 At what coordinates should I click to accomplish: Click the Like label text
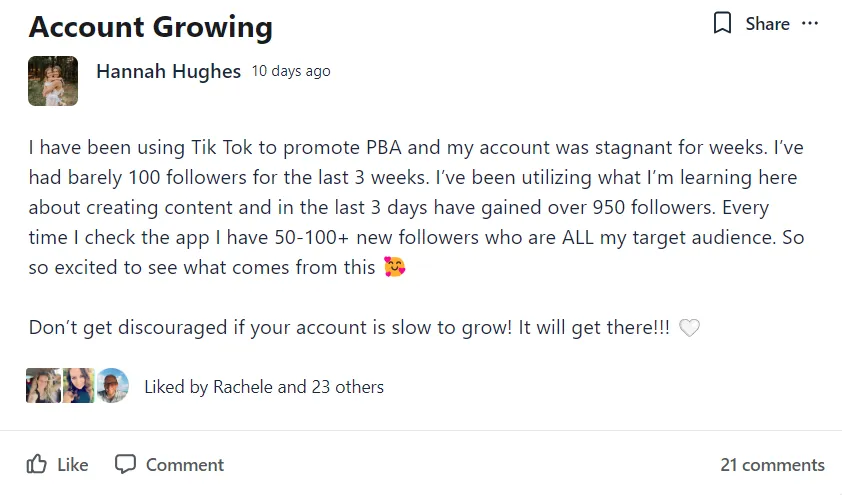[72, 464]
